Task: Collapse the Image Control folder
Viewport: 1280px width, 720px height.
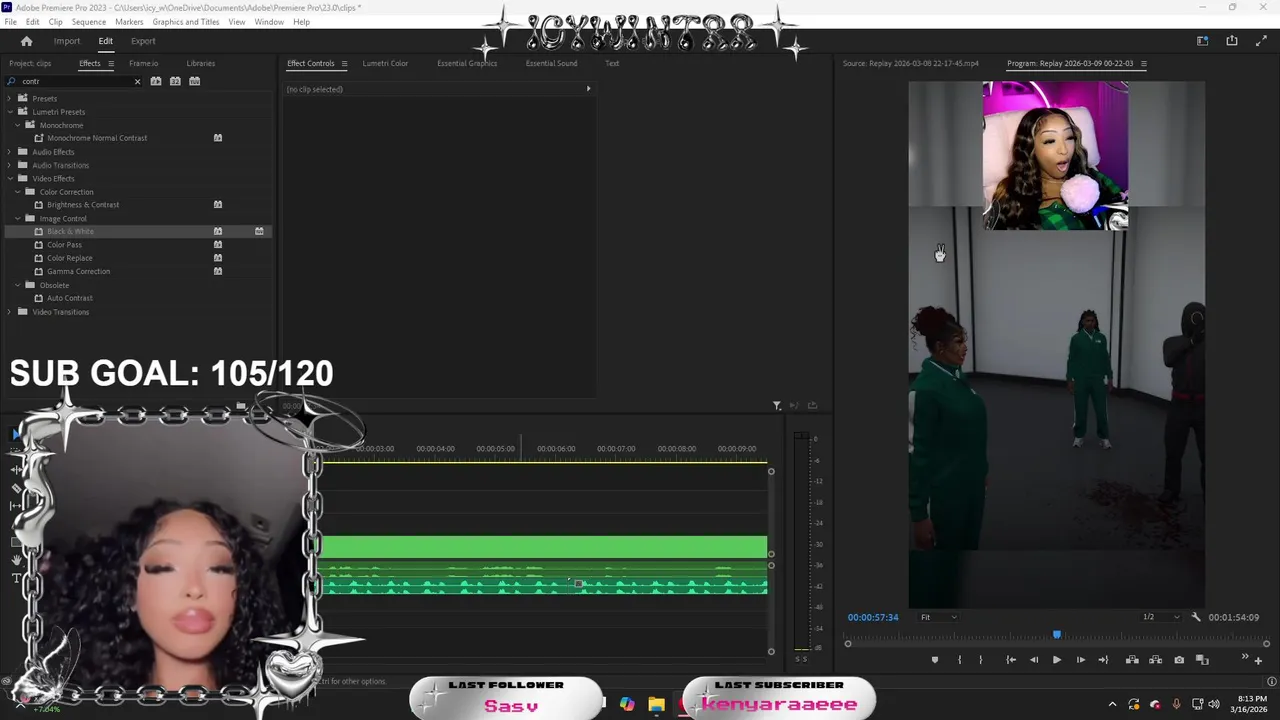Action: tap(17, 218)
